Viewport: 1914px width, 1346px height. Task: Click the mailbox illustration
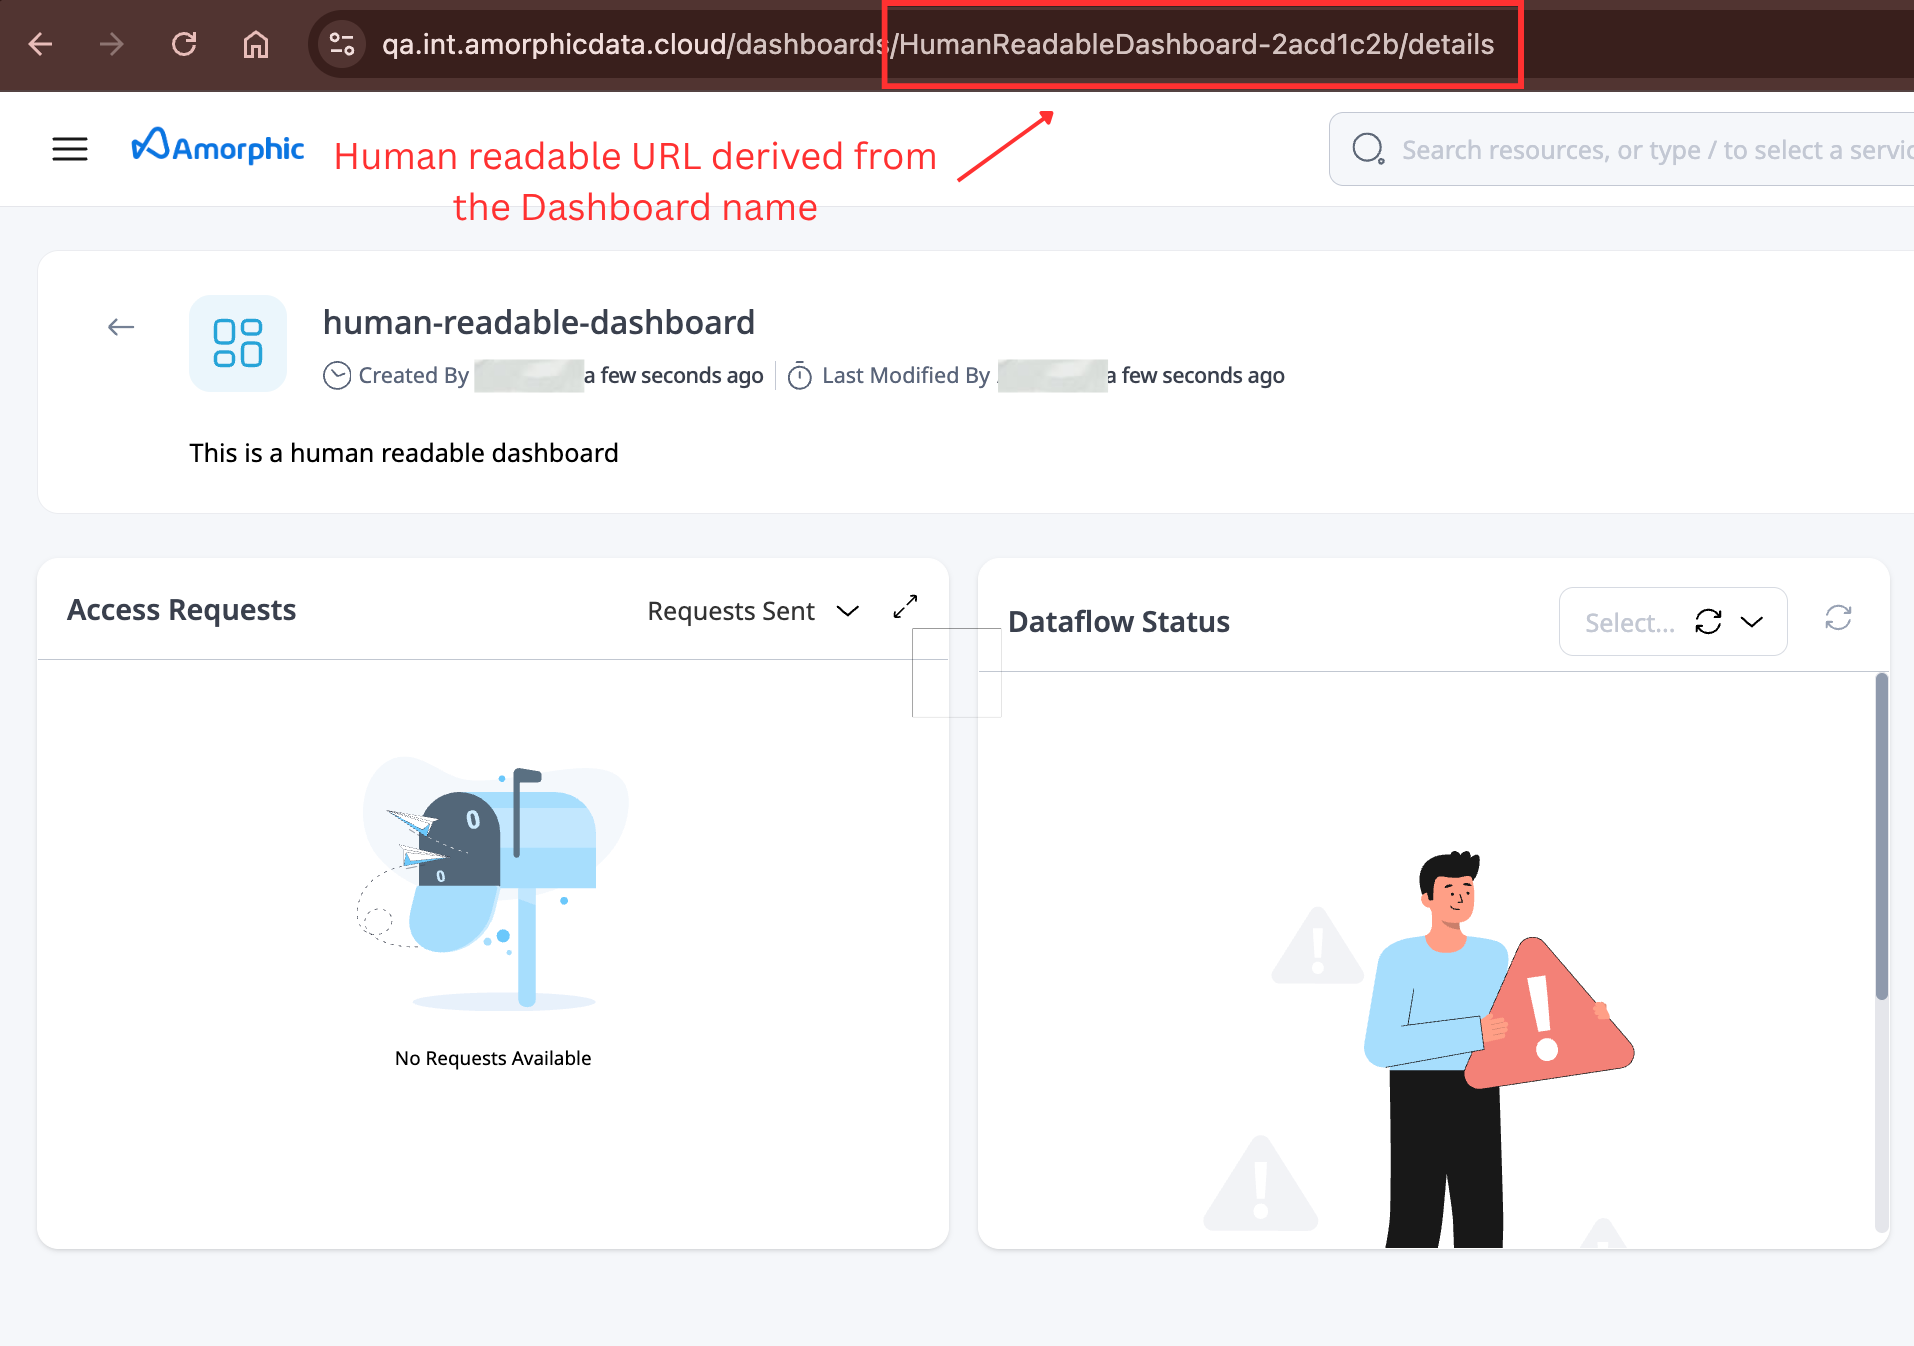tap(493, 883)
